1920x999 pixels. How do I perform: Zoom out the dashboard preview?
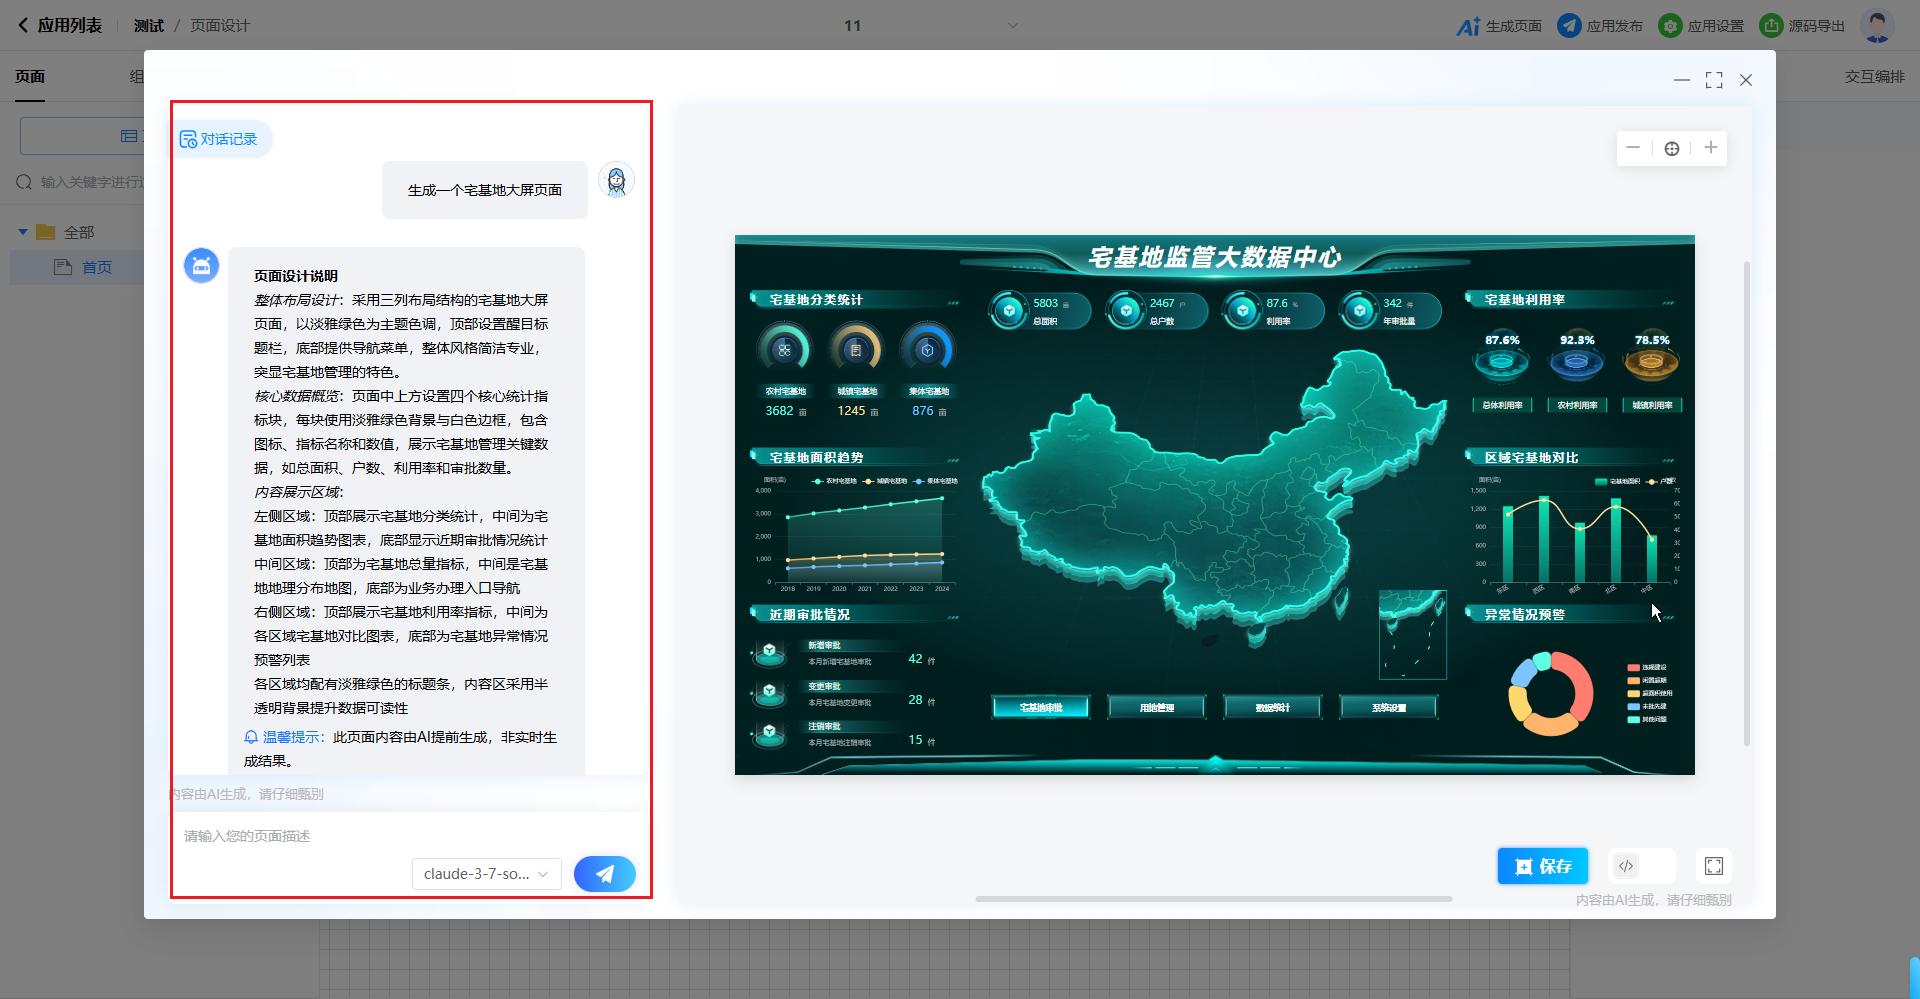tap(1633, 148)
